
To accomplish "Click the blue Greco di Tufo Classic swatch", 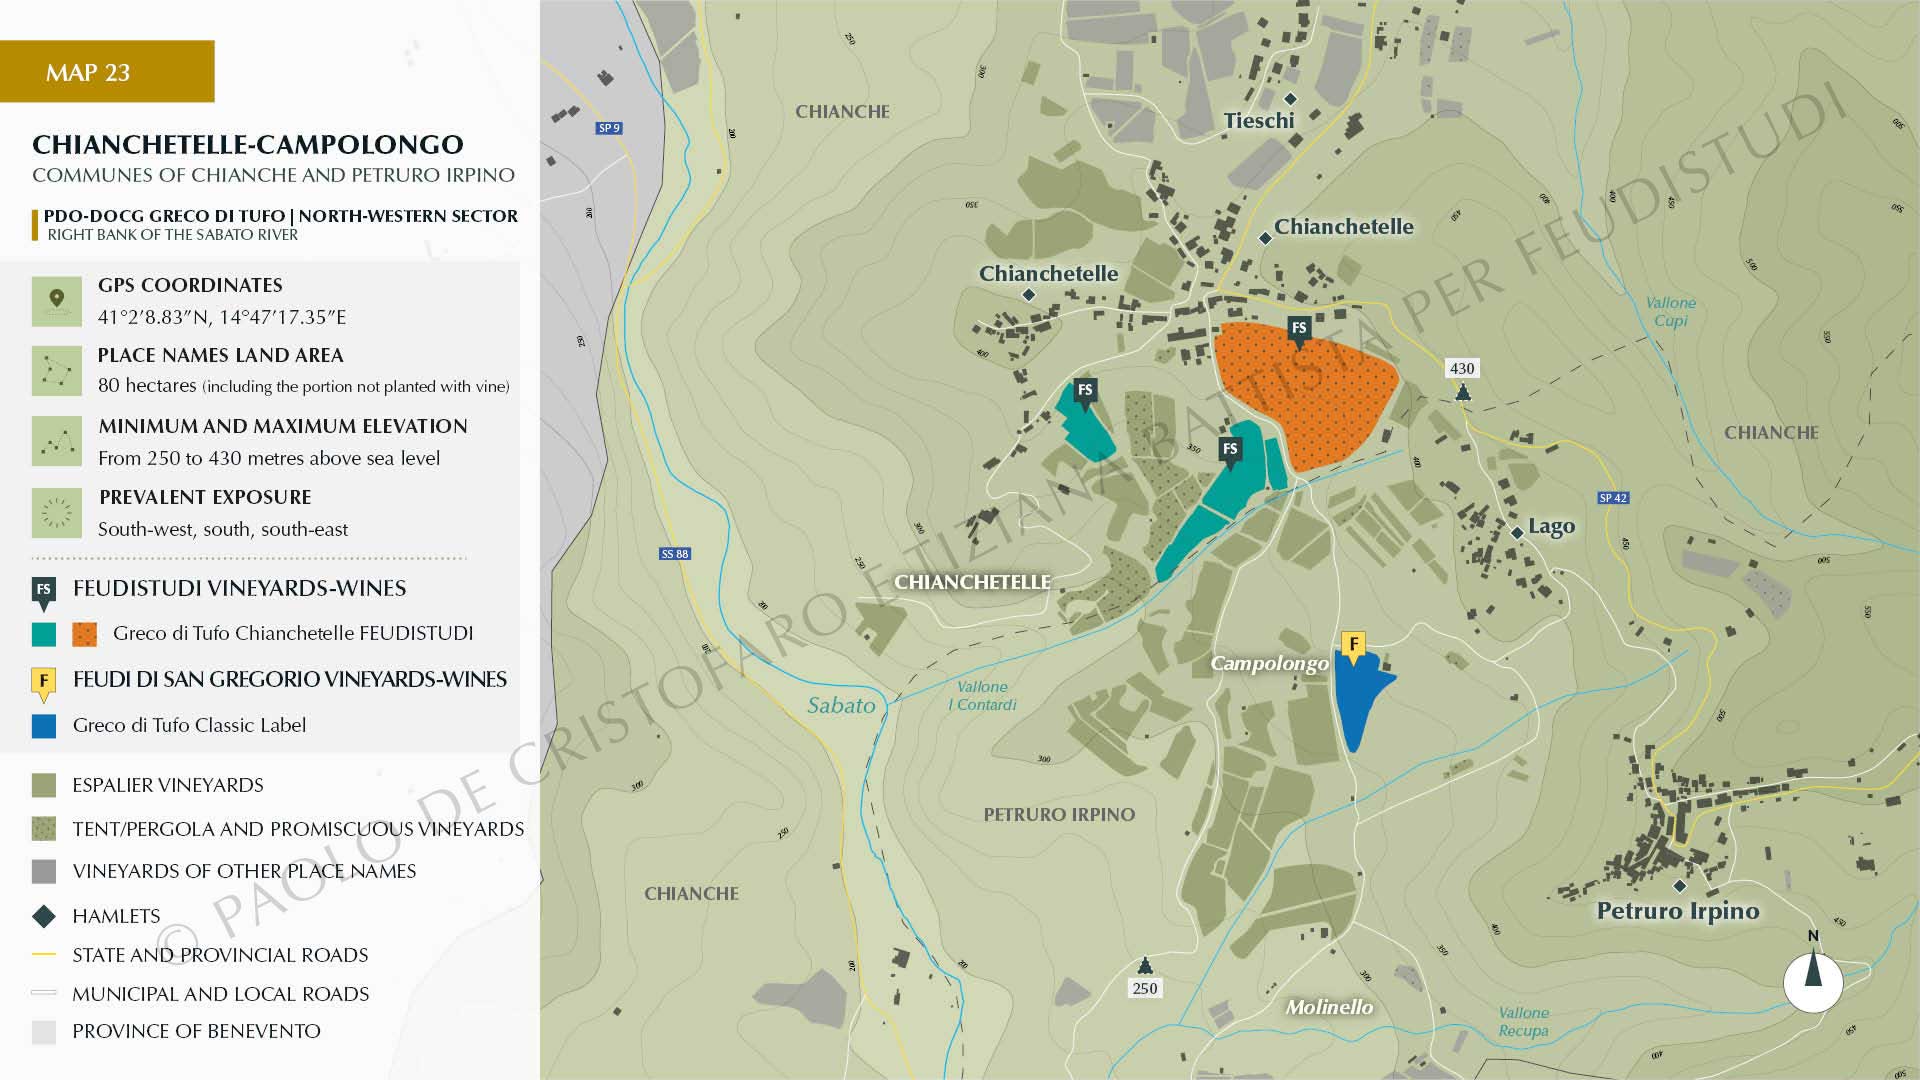I will click(44, 726).
